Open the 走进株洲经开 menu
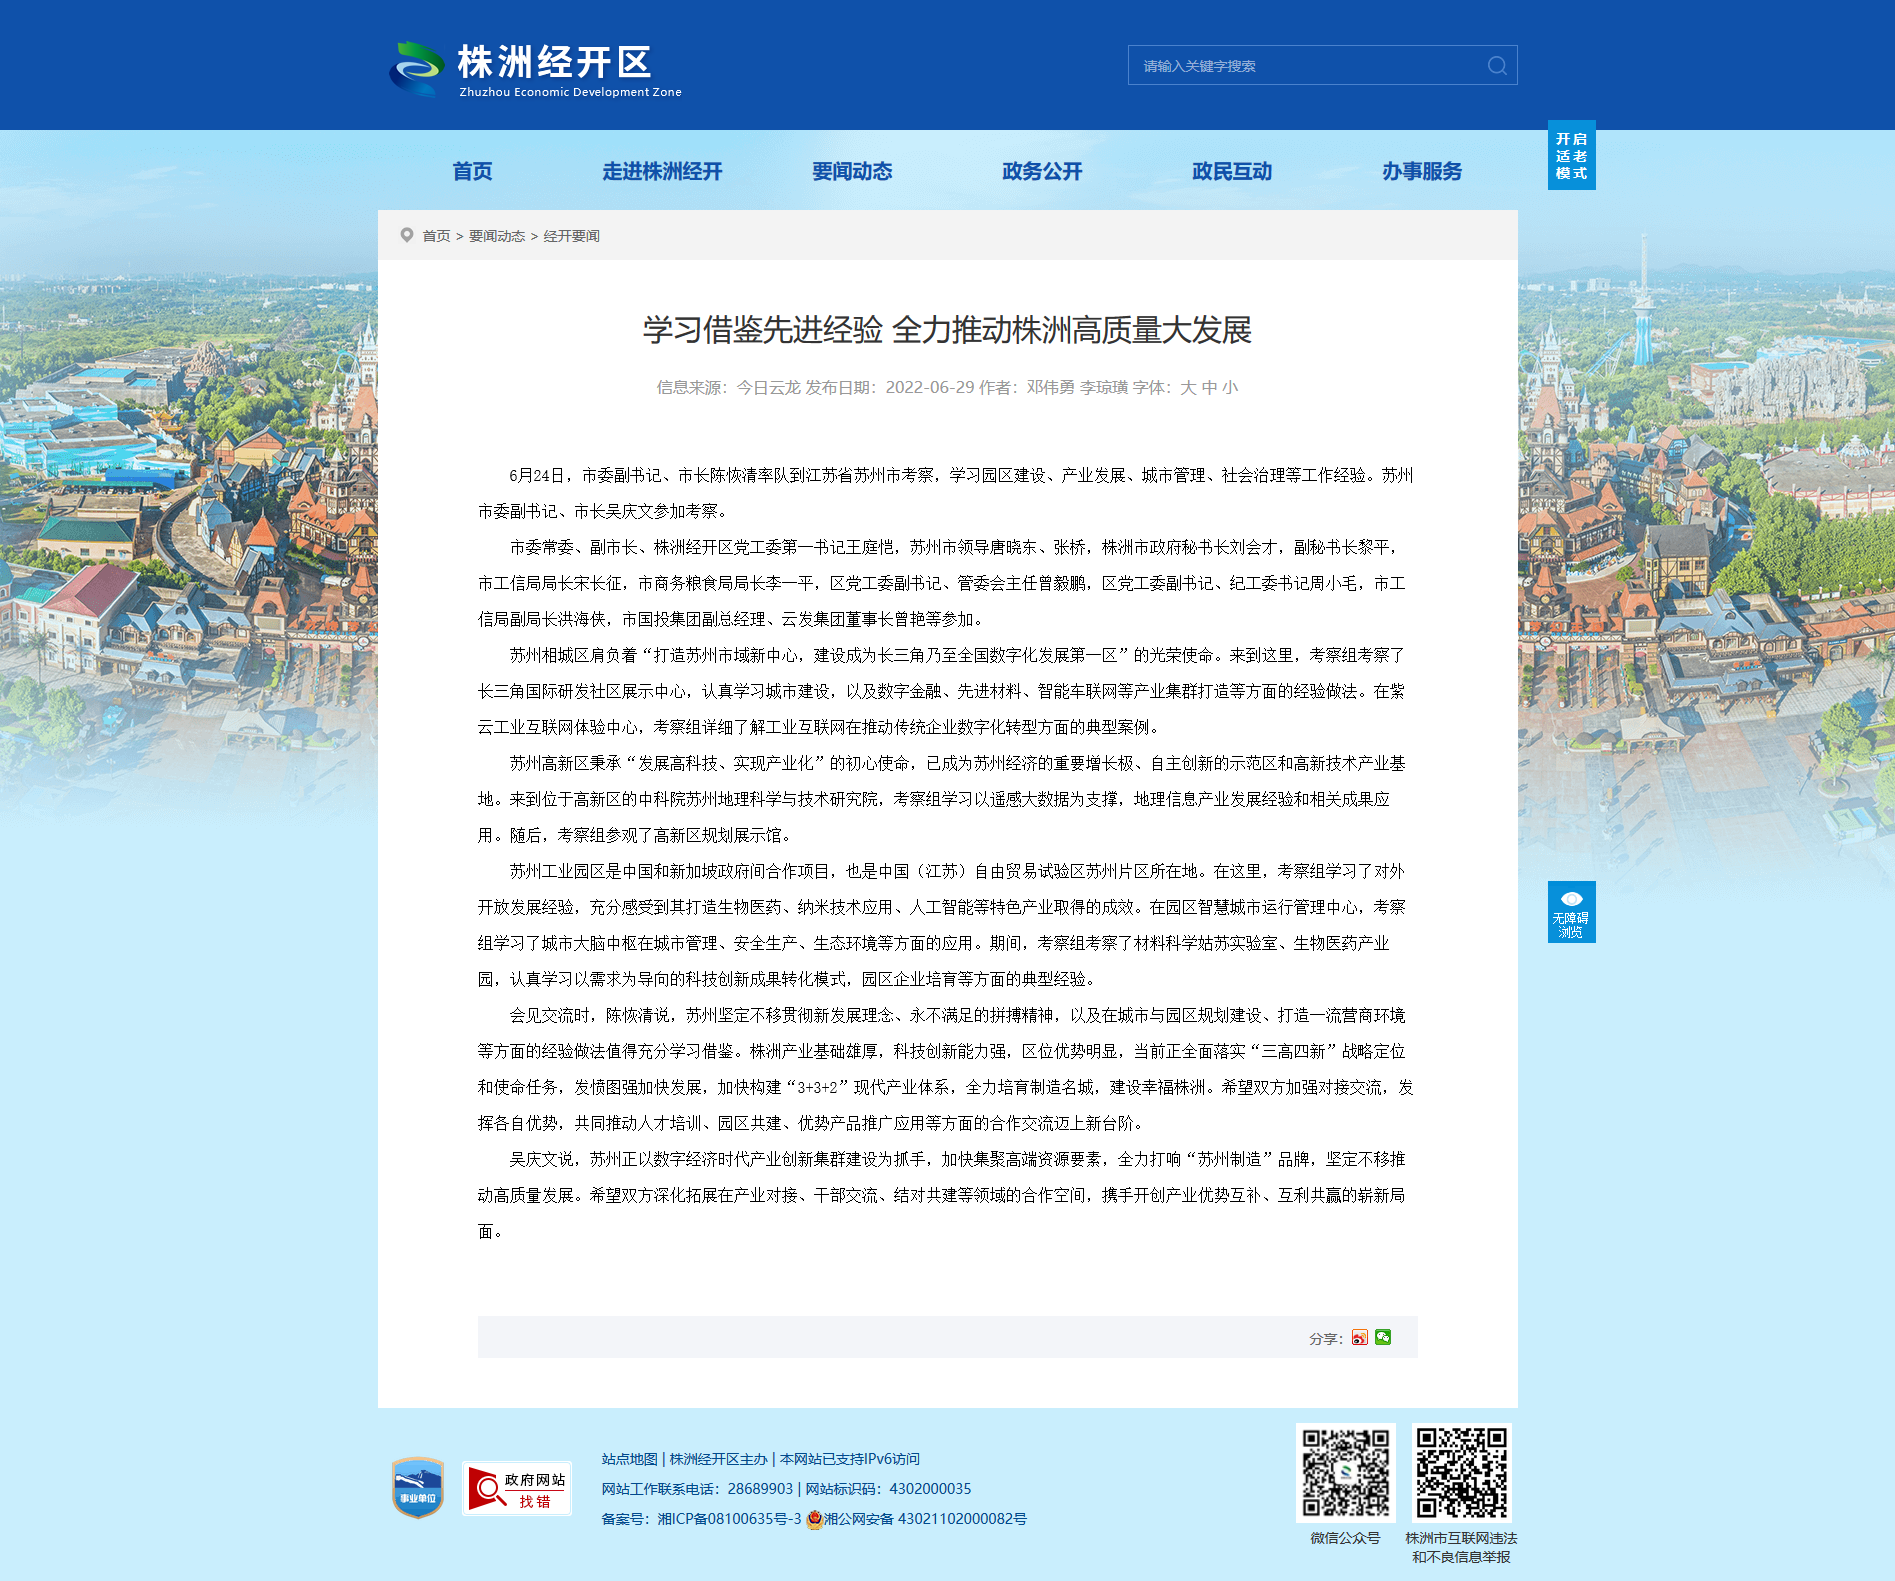The image size is (1895, 1581). tap(662, 171)
